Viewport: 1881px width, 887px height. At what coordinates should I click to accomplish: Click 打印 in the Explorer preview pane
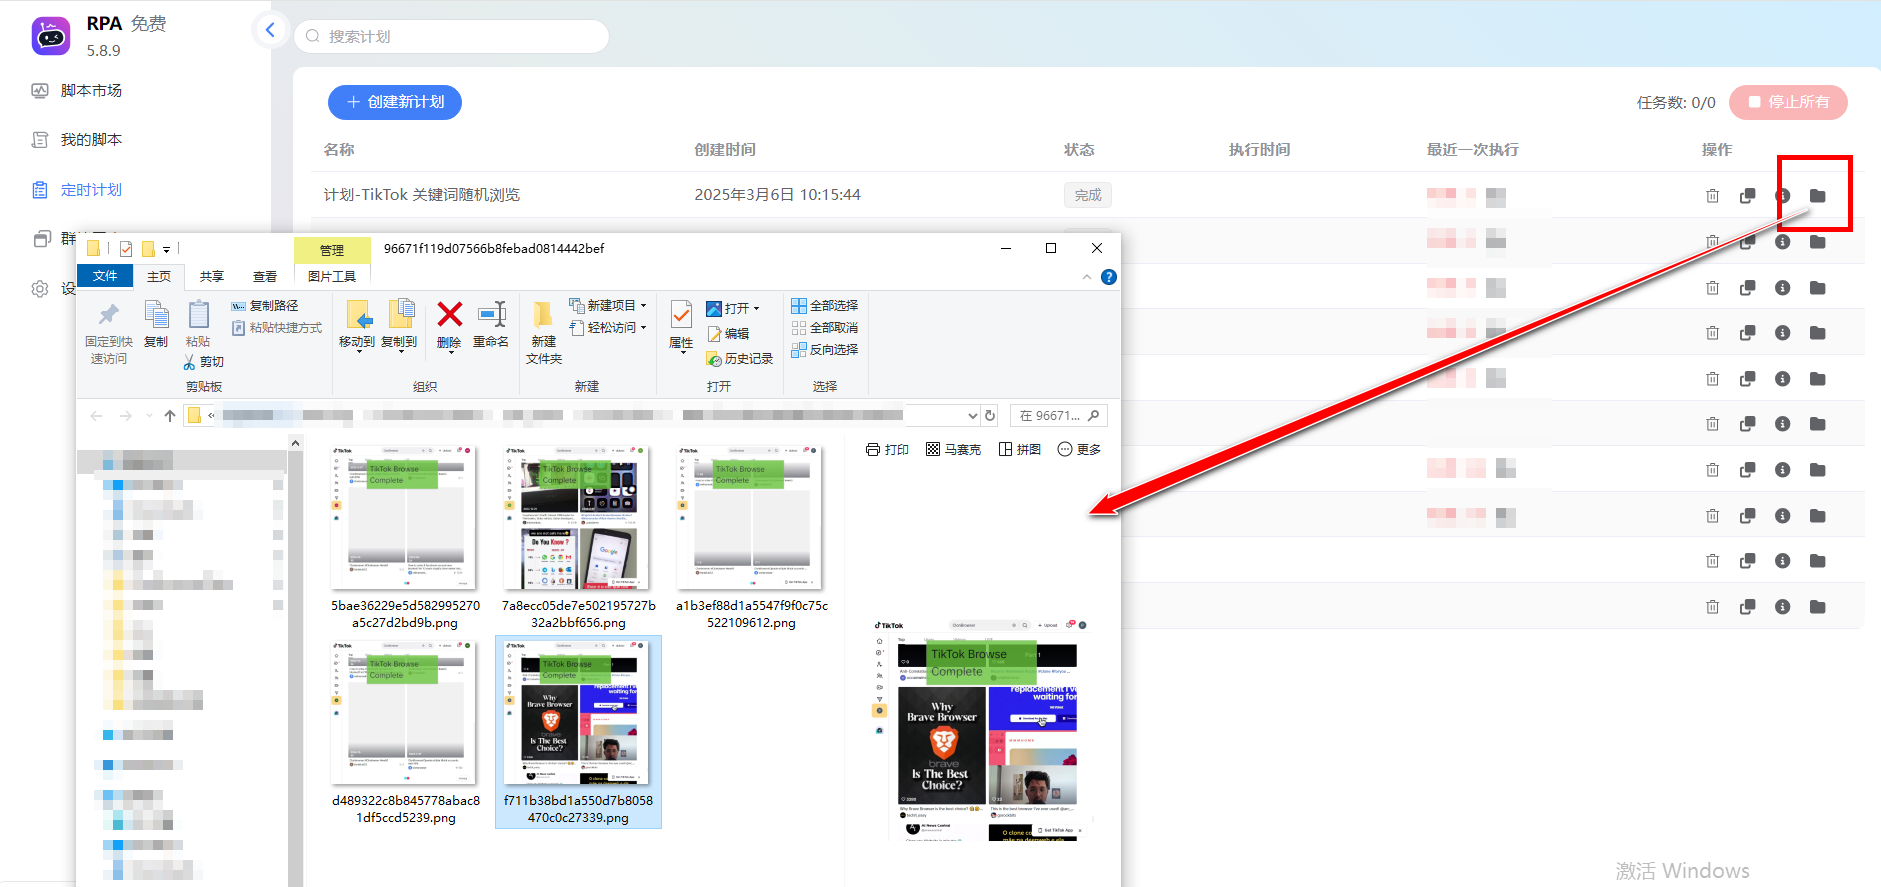coord(887,450)
